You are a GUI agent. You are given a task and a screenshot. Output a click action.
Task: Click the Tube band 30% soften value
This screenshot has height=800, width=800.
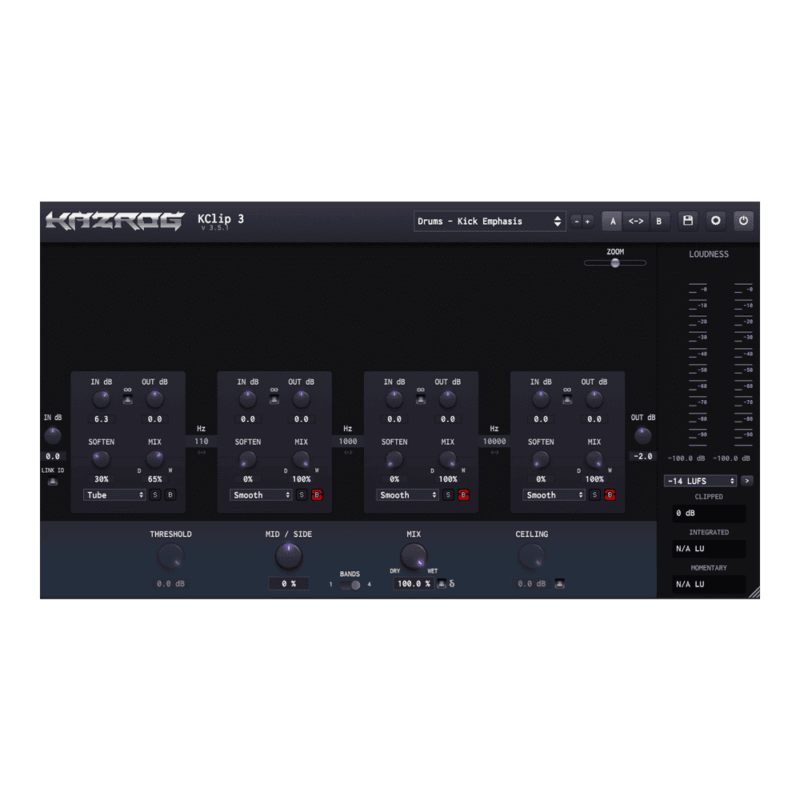[x=101, y=479]
